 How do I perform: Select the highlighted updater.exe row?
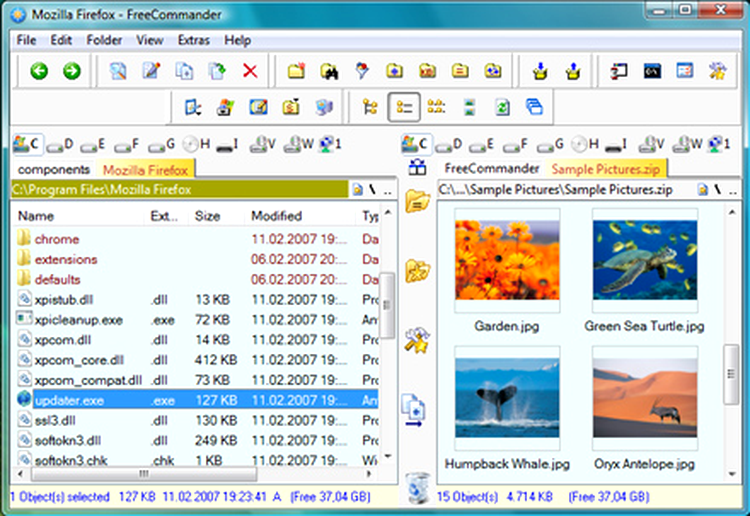point(195,400)
